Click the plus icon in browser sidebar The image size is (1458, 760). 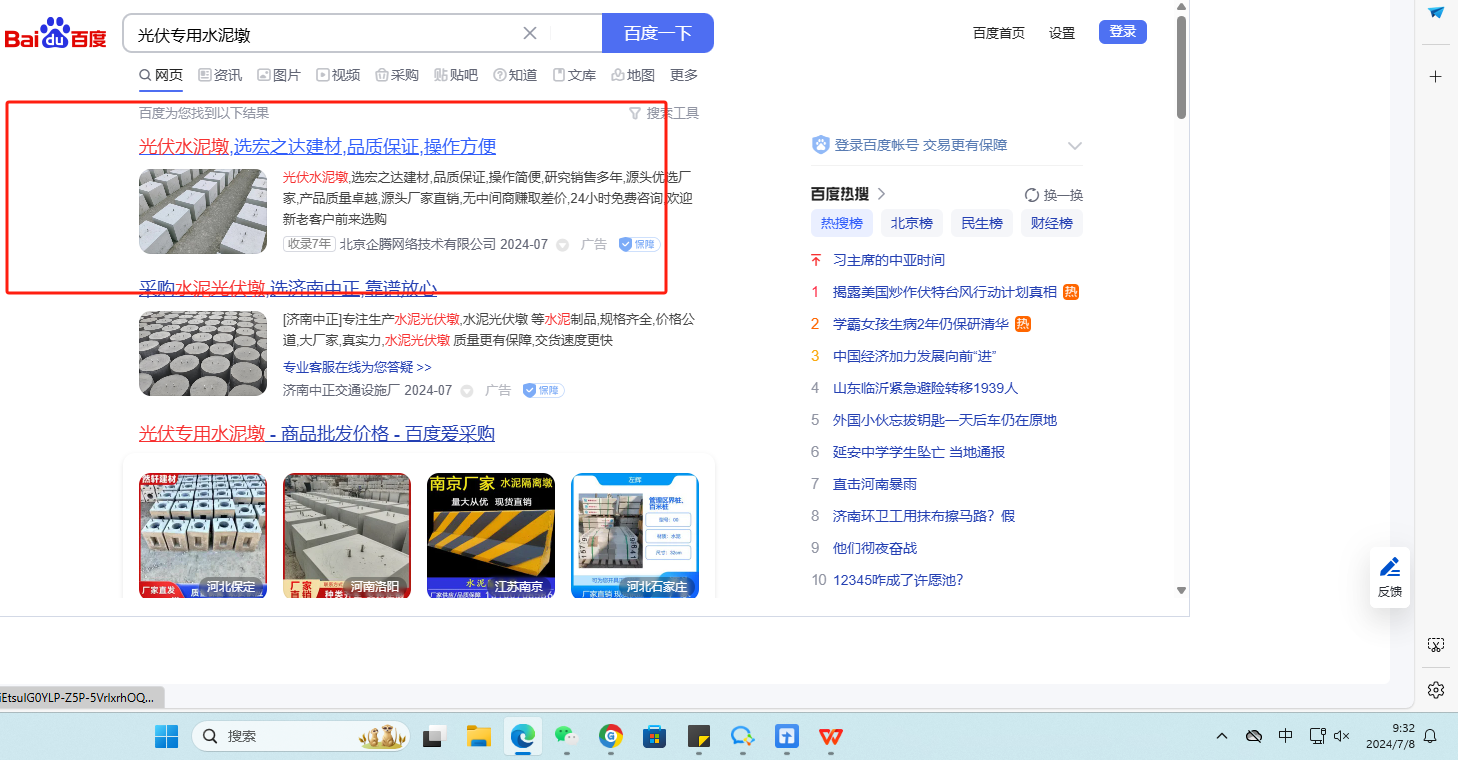click(1436, 77)
